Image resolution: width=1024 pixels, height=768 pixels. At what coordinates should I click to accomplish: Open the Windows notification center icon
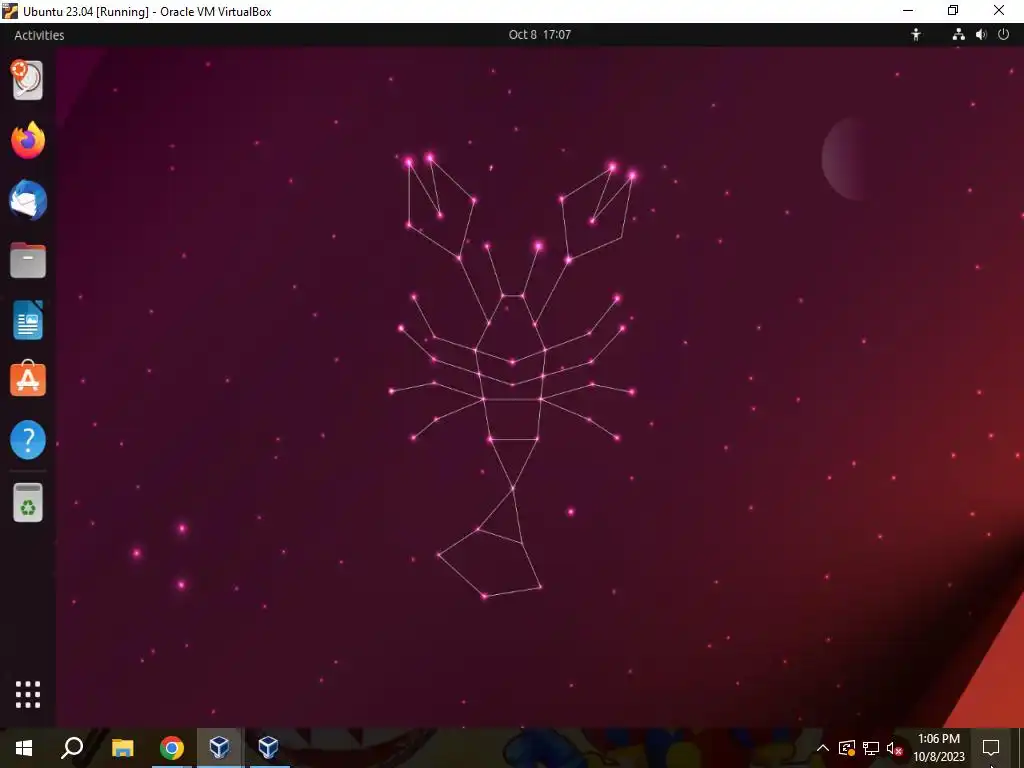[x=991, y=748]
